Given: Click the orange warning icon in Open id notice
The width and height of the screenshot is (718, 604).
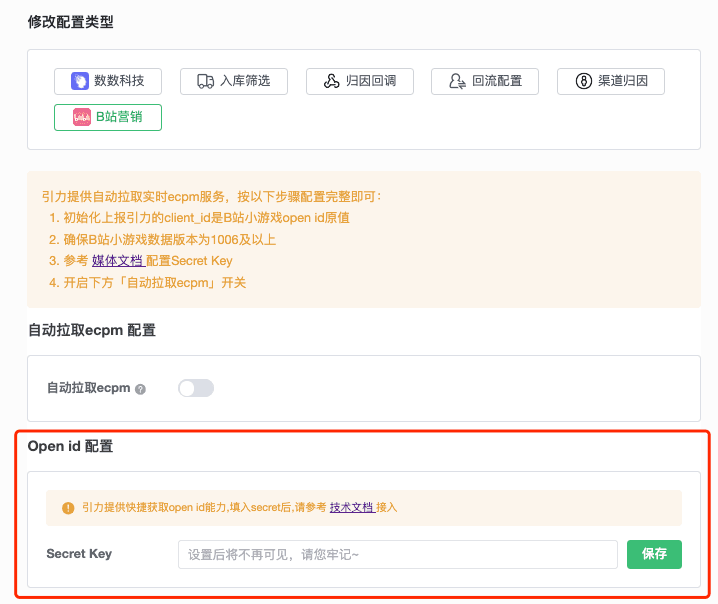Looking at the screenshot, I should 68,508.
